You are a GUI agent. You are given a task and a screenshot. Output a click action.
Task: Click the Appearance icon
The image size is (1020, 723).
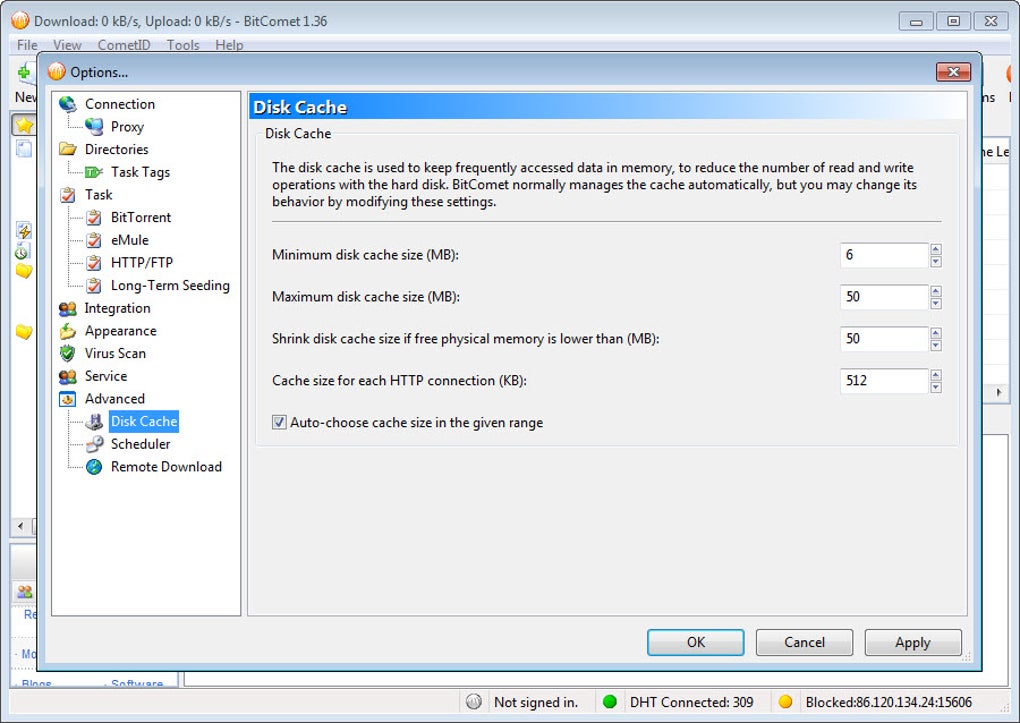68,331
